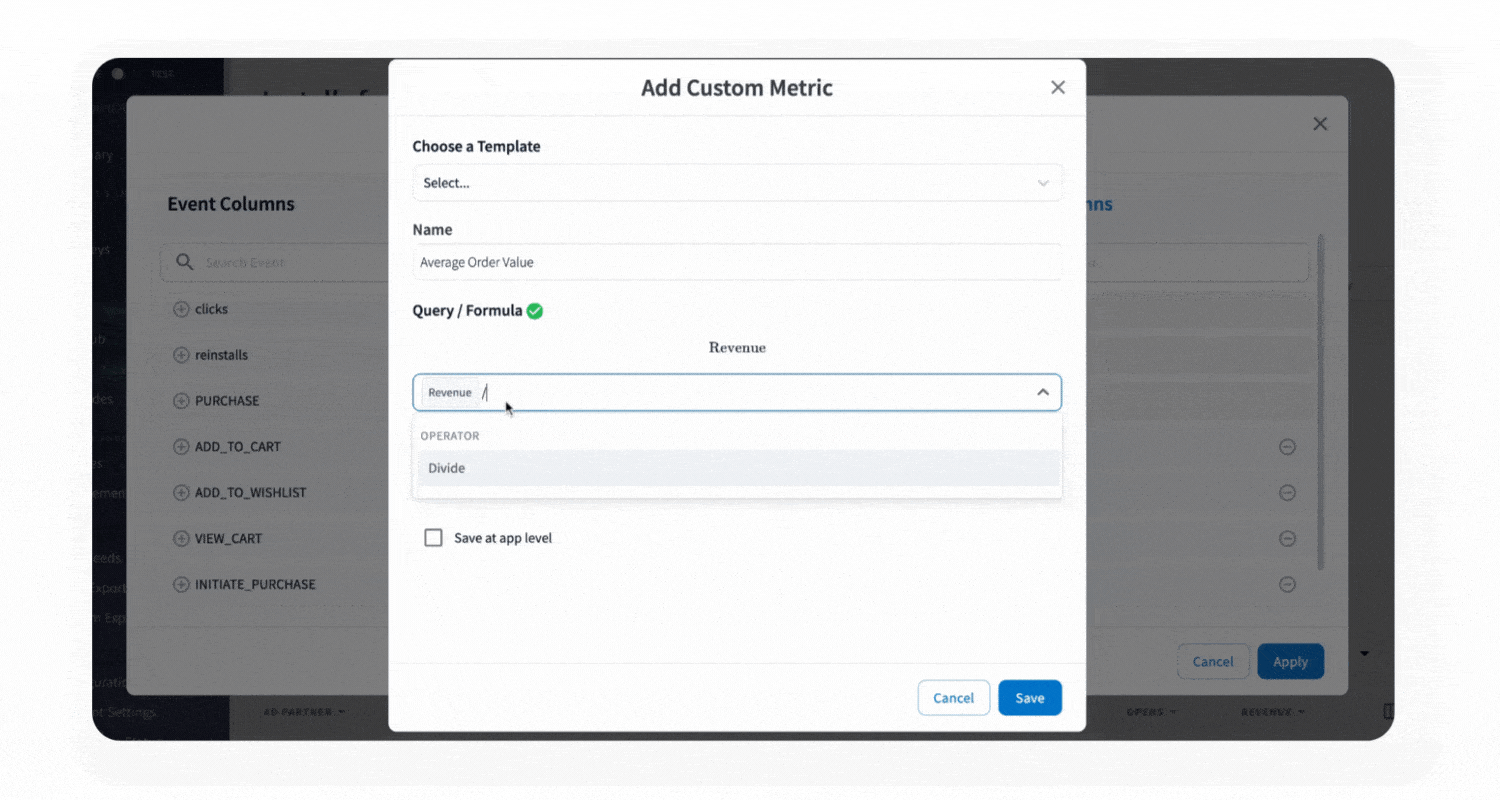Screen dimensions: 1500x800
Task: Open the Choose a Template dropdown
Action: (x=736, y=183)
